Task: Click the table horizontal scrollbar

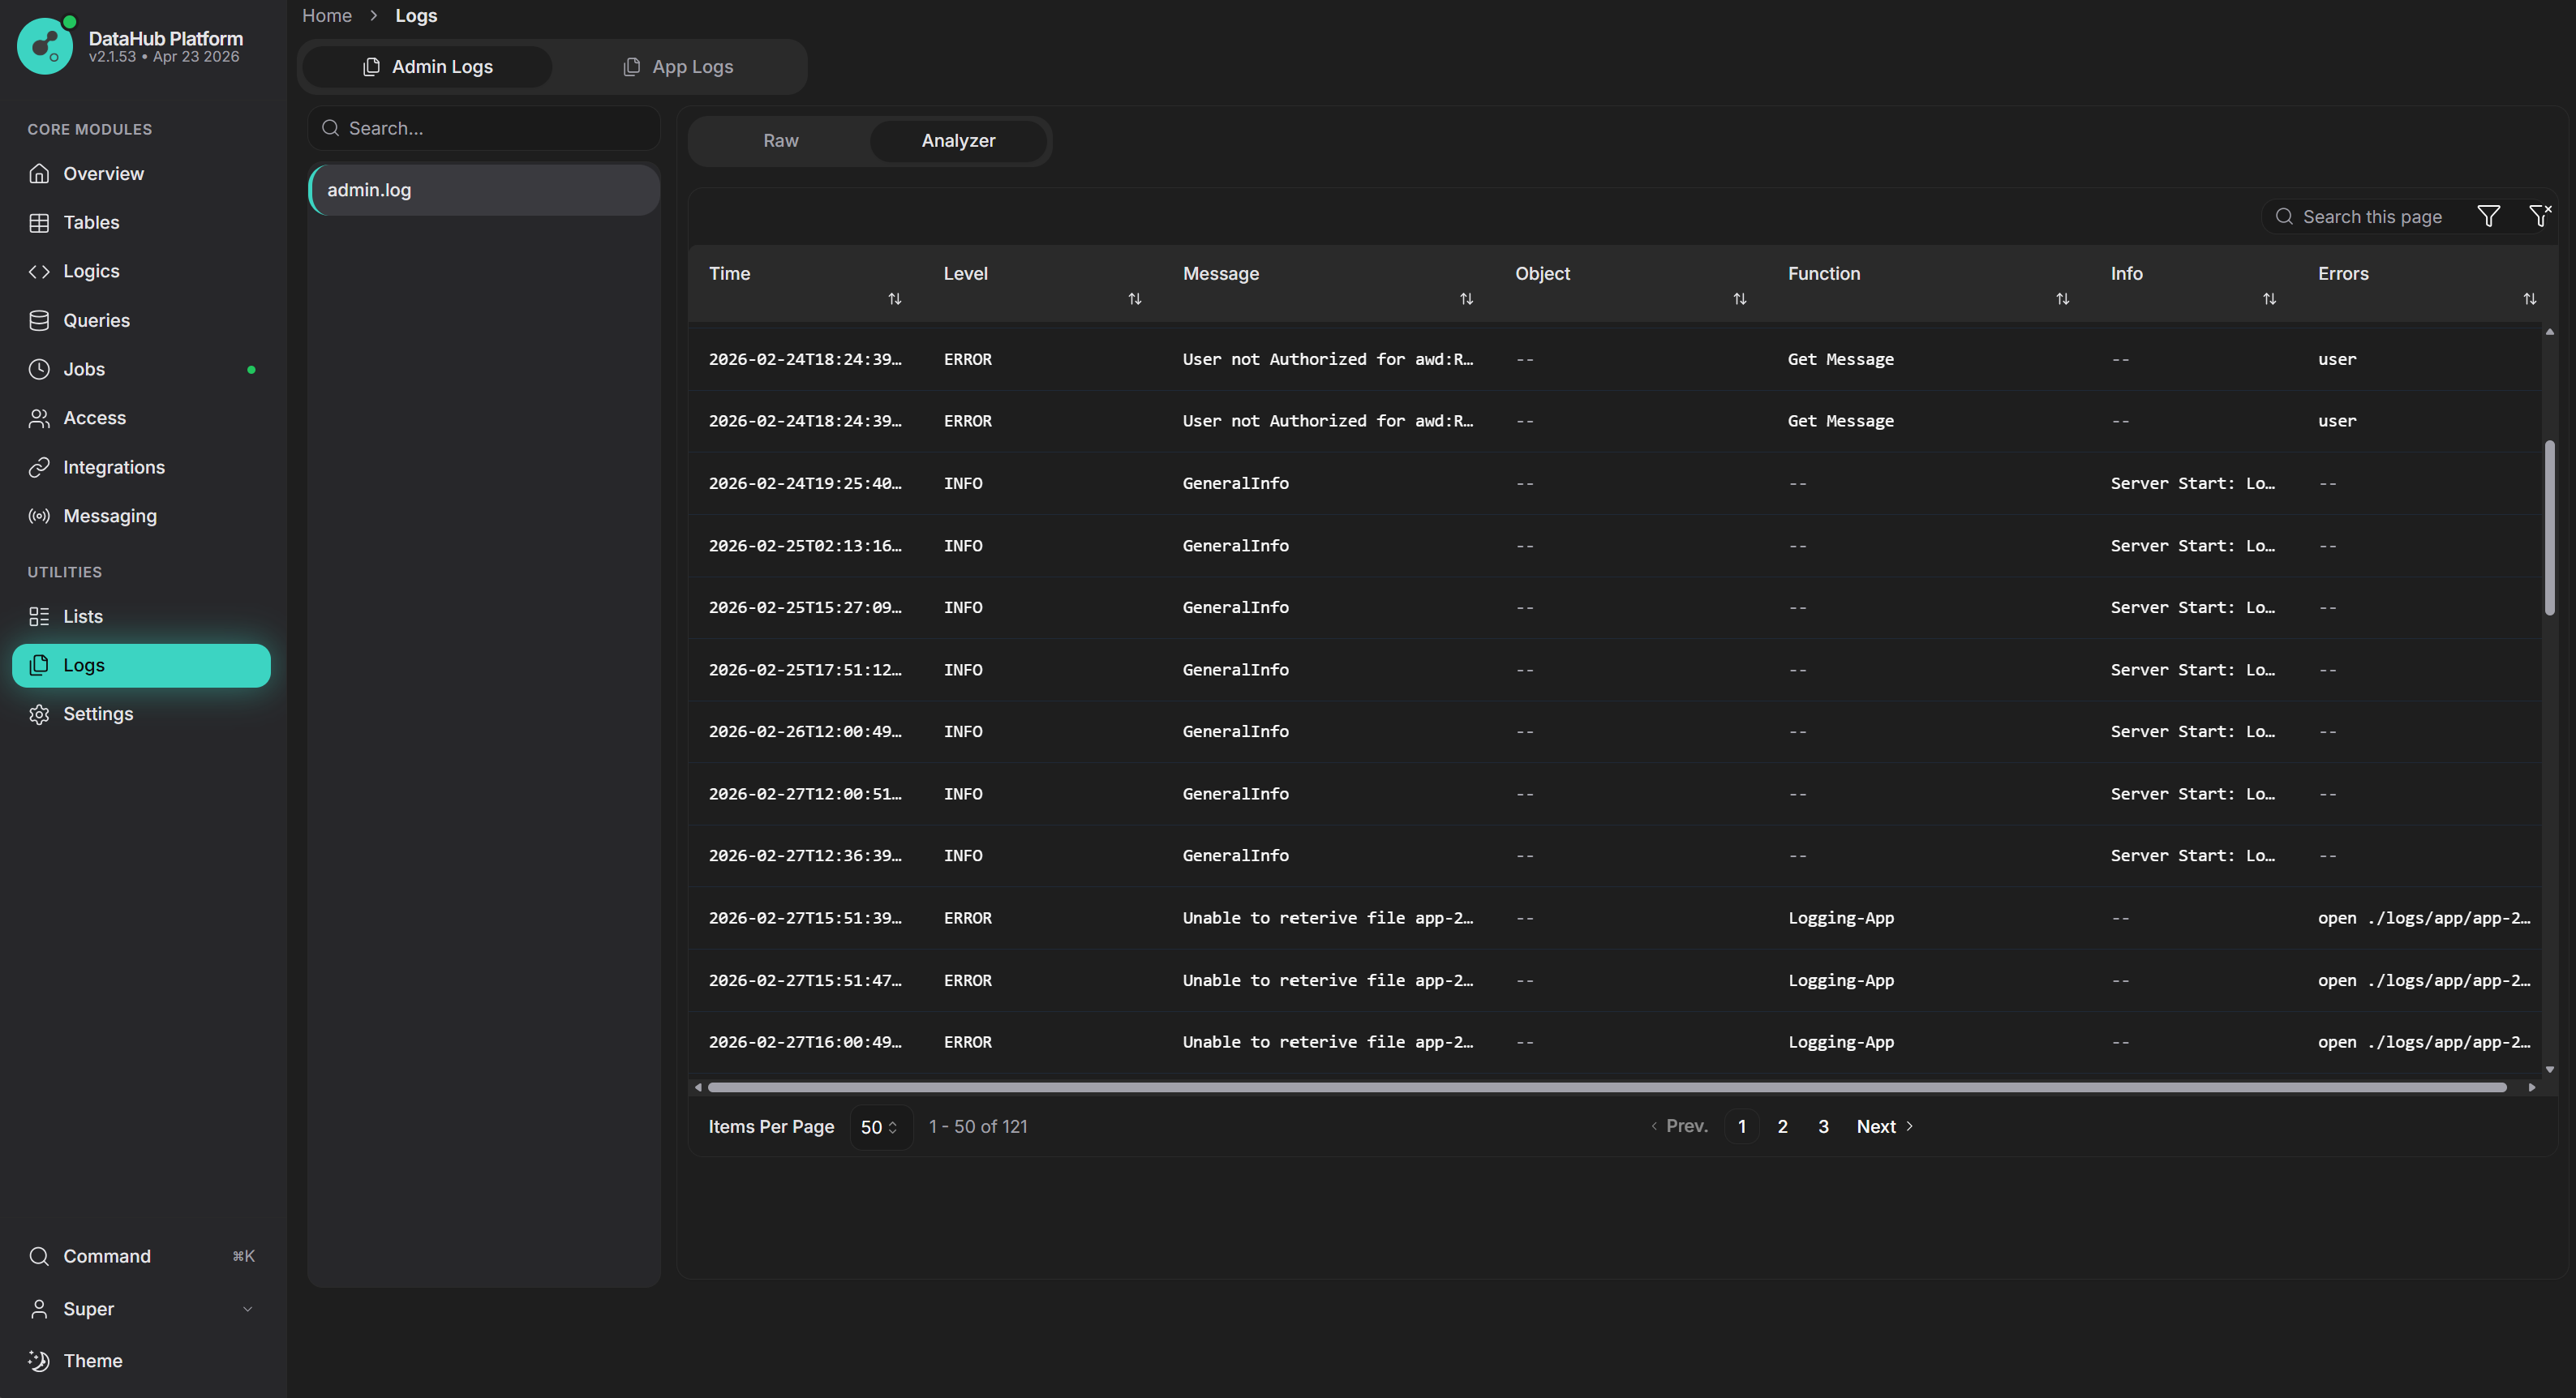Action: coord(1606,1087)
